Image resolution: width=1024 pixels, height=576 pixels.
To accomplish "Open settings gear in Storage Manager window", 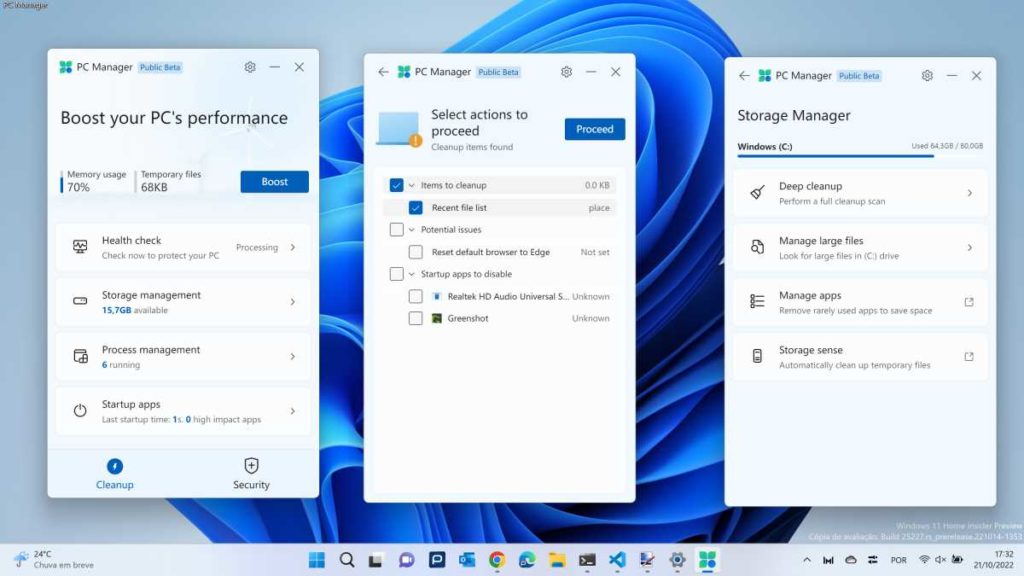I will pyautogui.click(x=927, y=76).
